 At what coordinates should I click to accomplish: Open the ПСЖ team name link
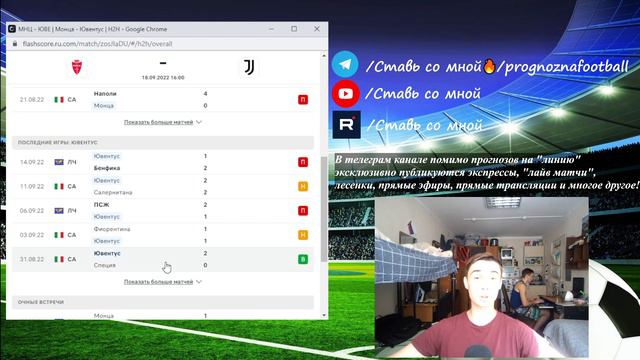[x=101, y=204]
